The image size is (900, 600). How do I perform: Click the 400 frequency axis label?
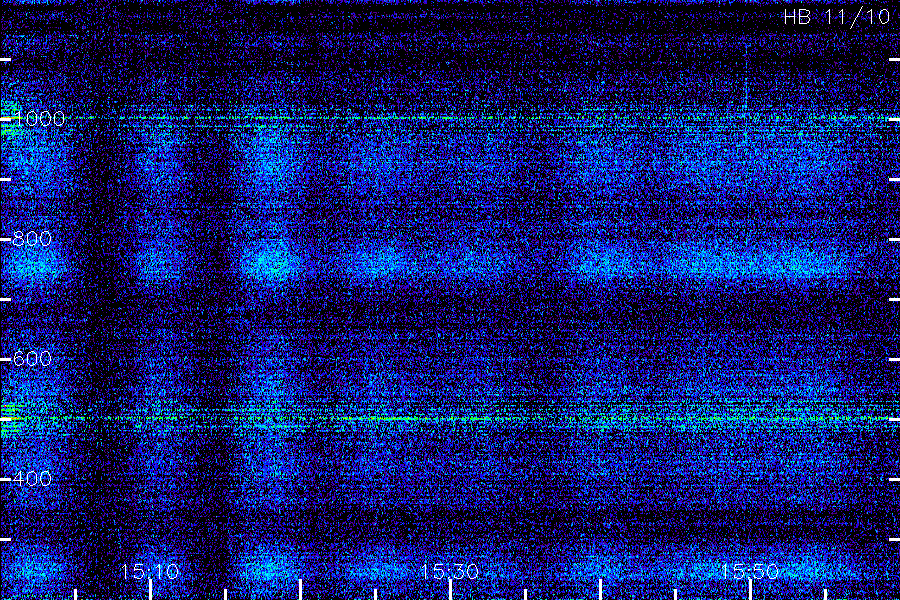pyautogui.click(x=32, y=479)
